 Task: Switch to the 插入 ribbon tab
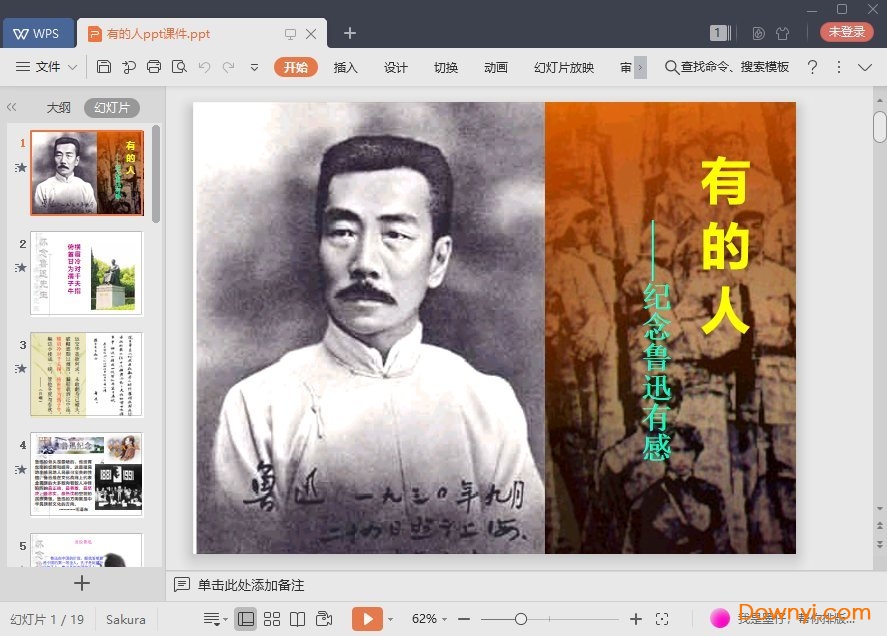pos(345,67)
